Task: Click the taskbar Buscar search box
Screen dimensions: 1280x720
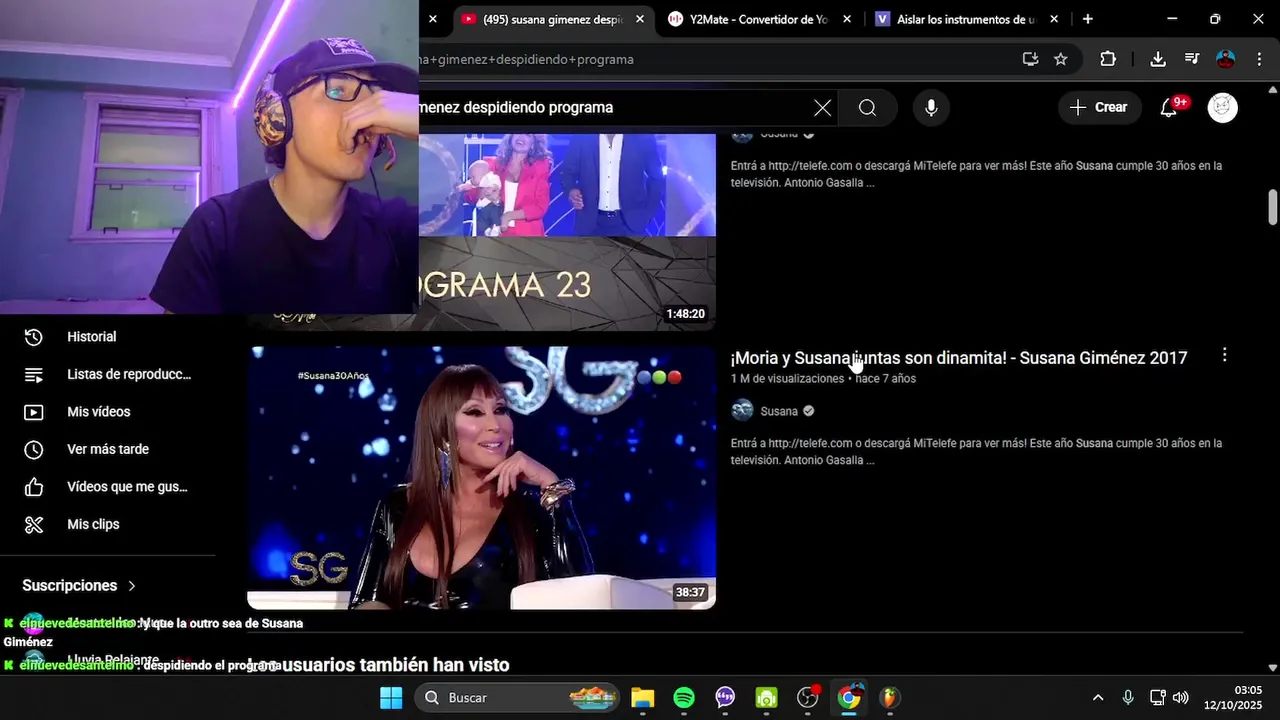Action: tap(517, 697)
